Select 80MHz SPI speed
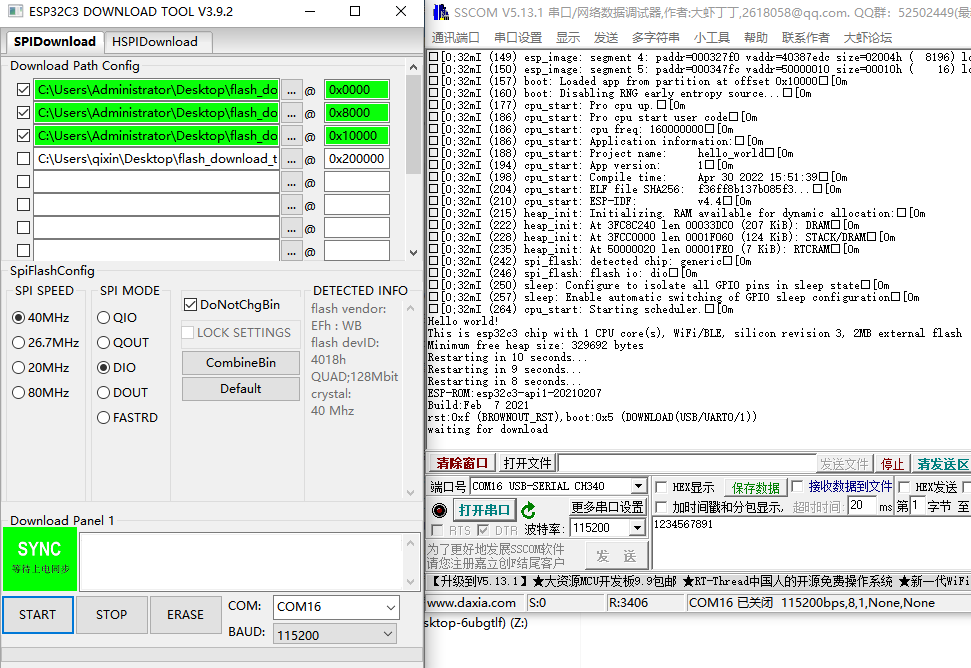Image resolution: width=971 pixels, height=668 pixels. click(x=19, y=393)
